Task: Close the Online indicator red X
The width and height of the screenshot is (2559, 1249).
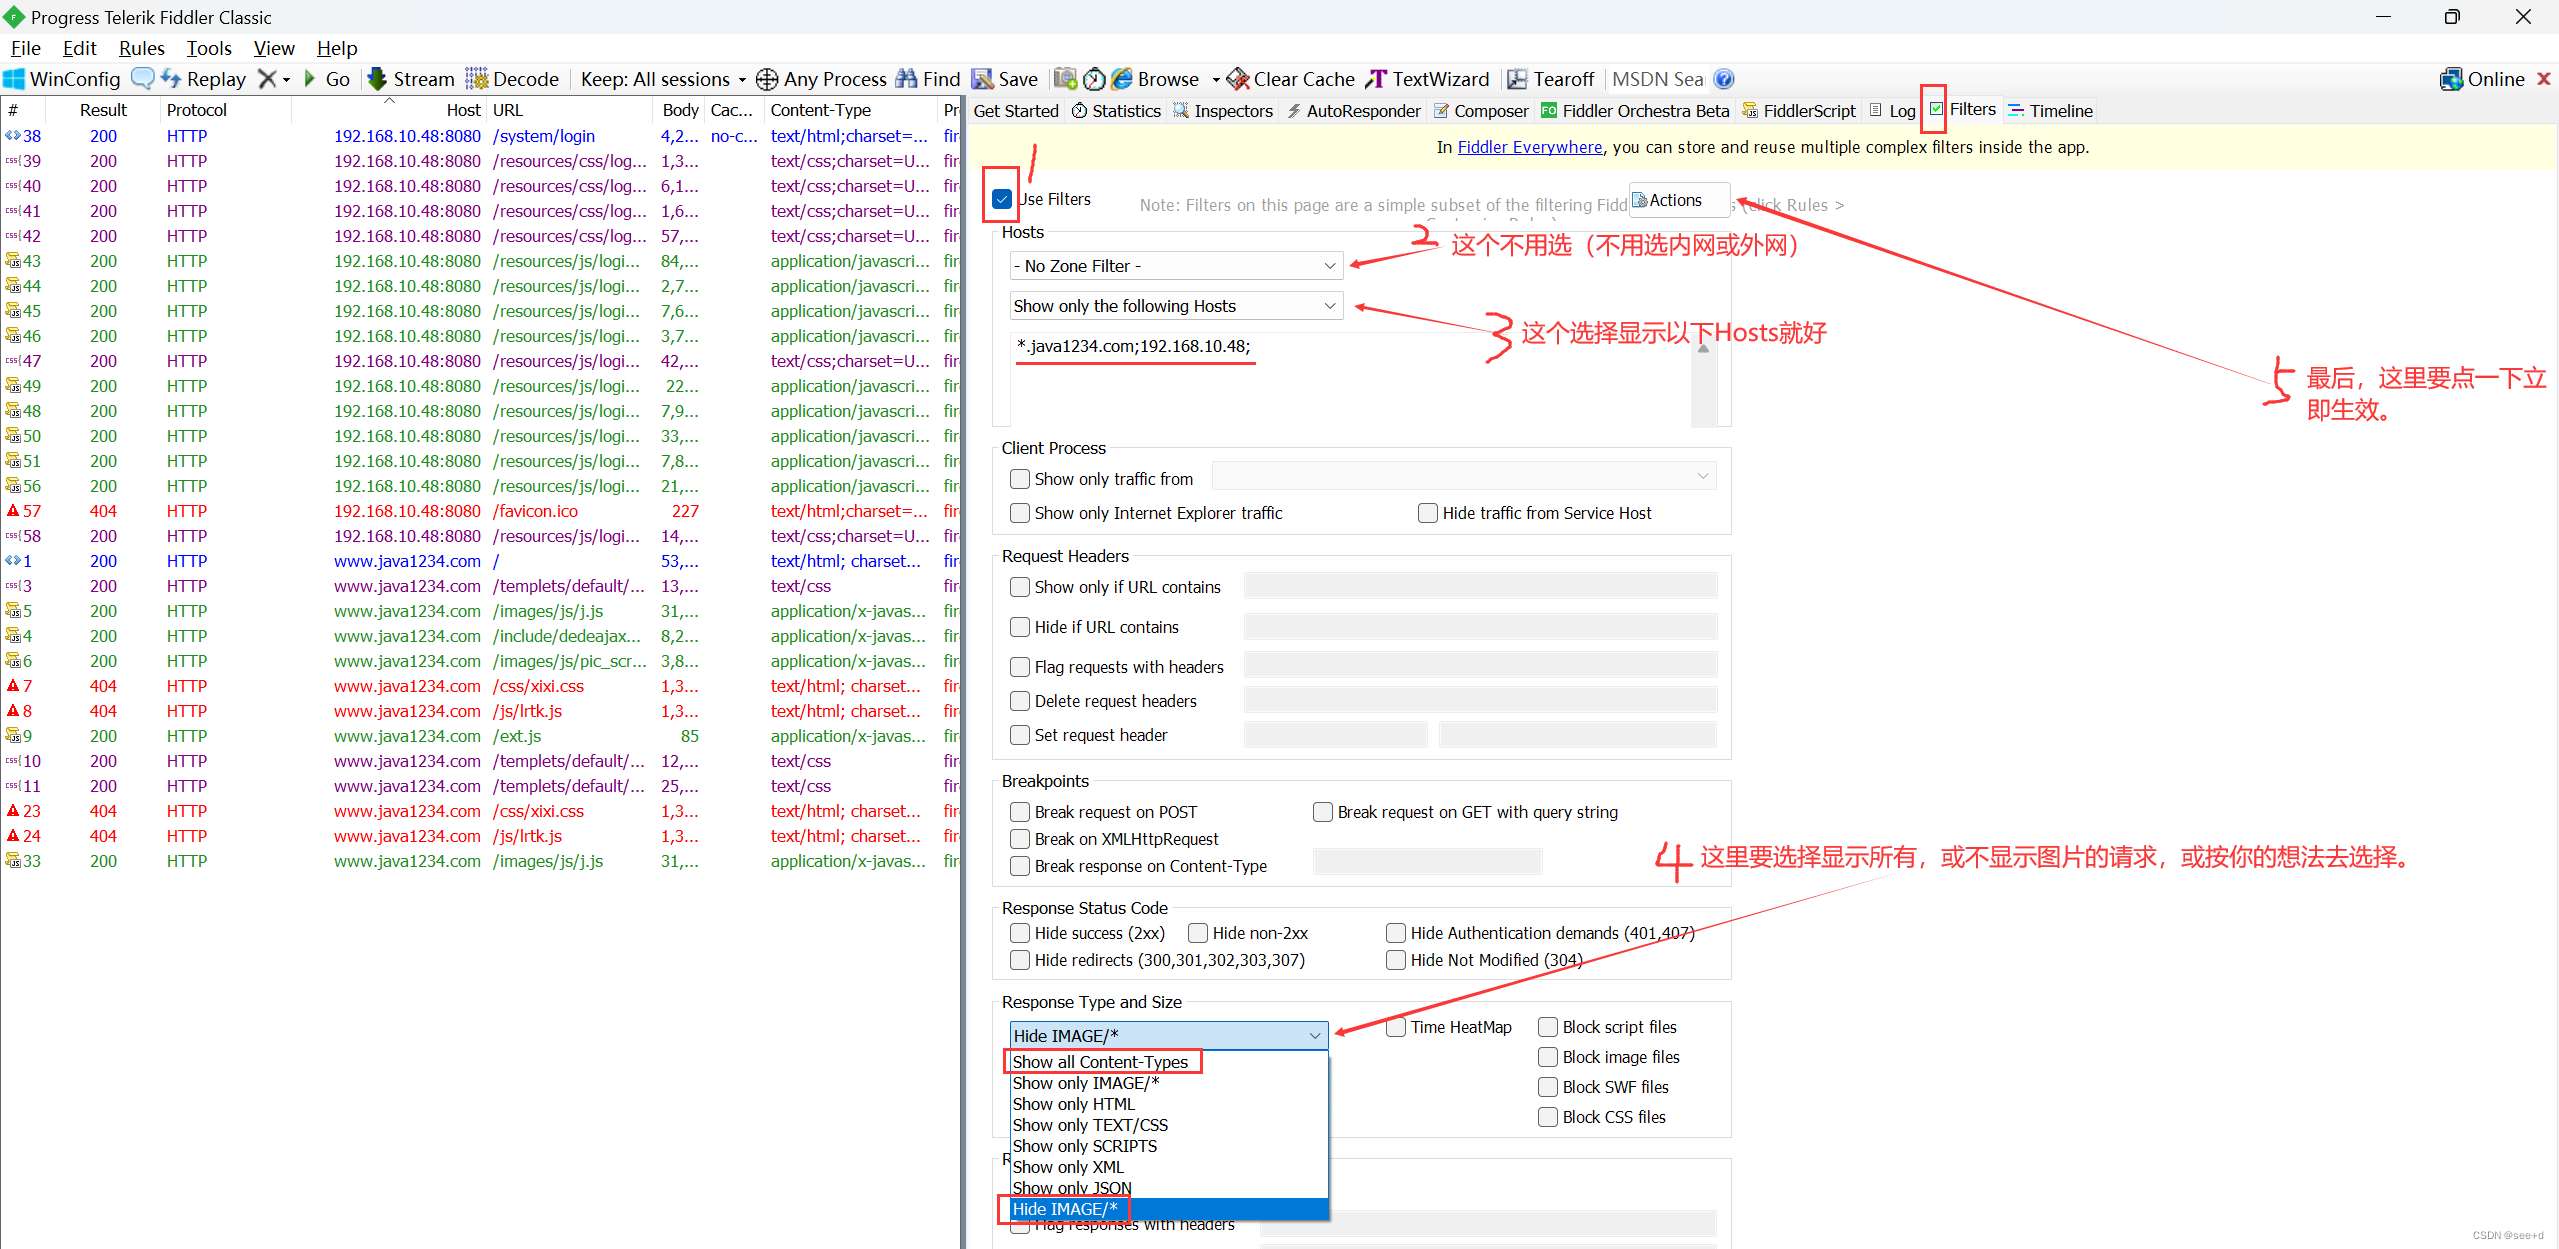Action: coord(2544,78)
